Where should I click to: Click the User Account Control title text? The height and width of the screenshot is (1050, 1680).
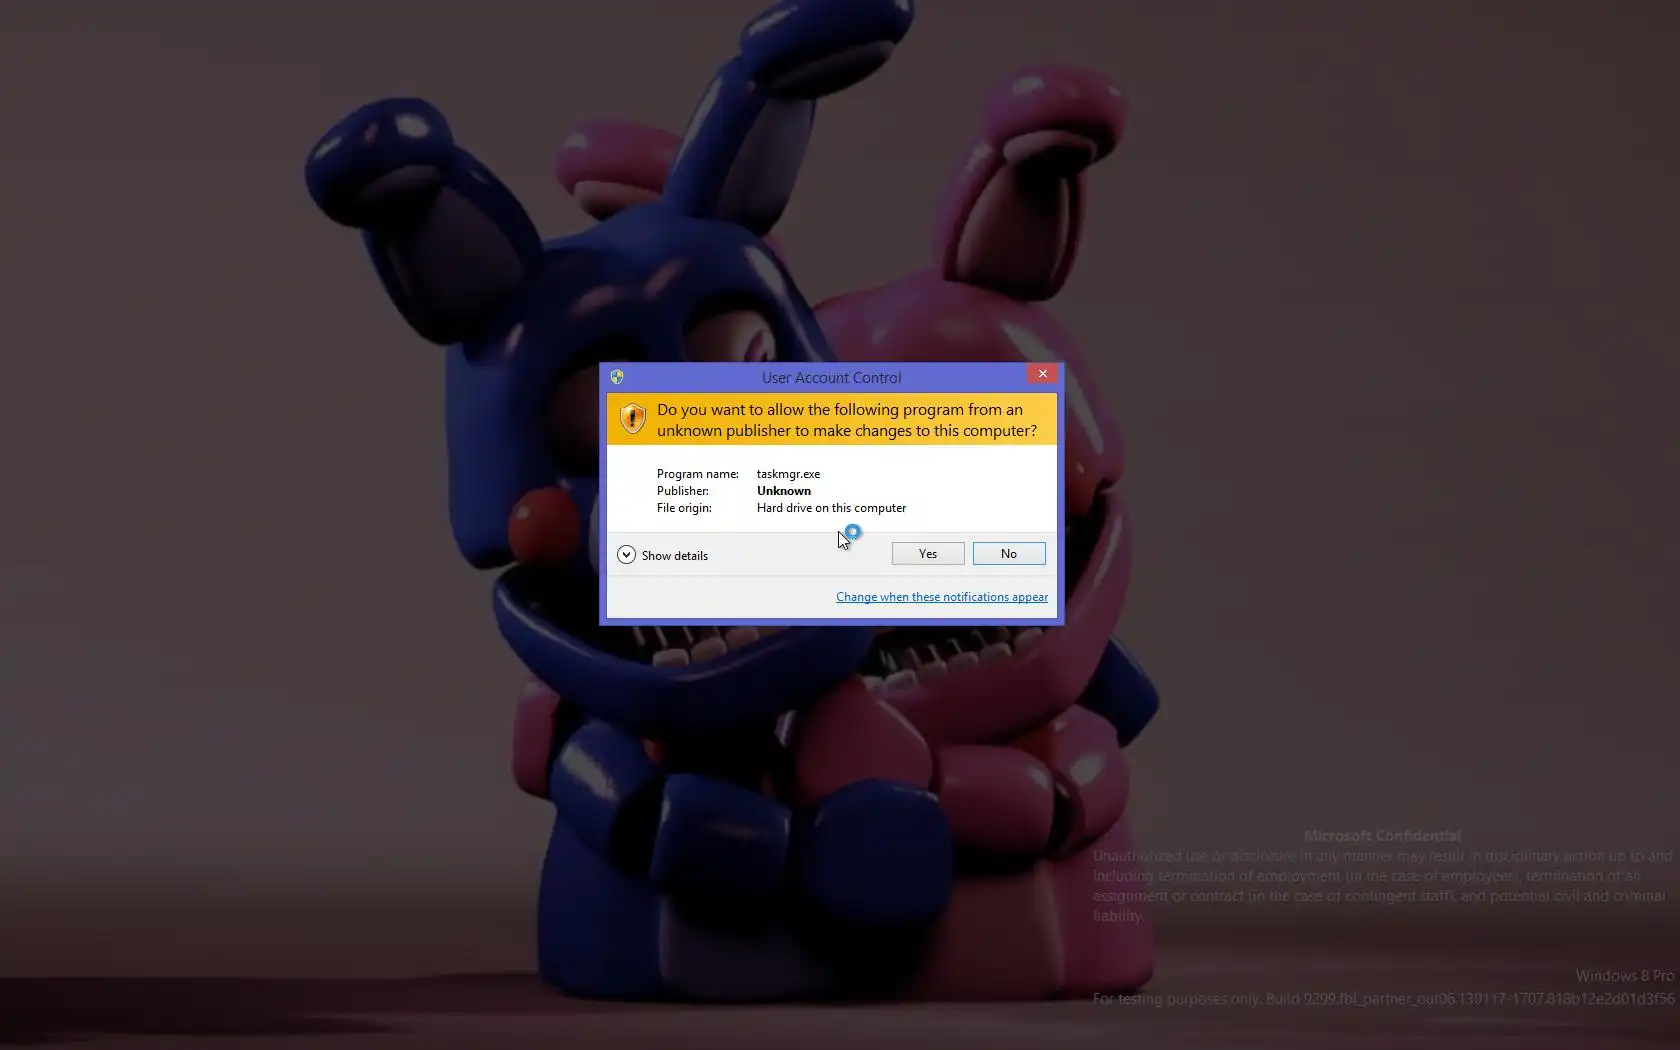pyautogui.click(x=831, y=378)
